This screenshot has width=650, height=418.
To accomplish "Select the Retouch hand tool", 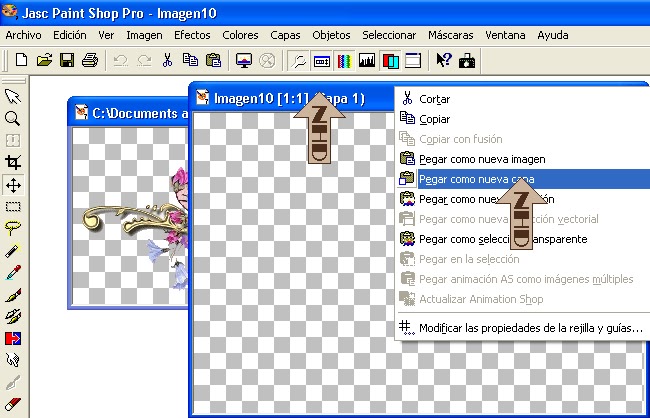I will (x=13, y=360).
